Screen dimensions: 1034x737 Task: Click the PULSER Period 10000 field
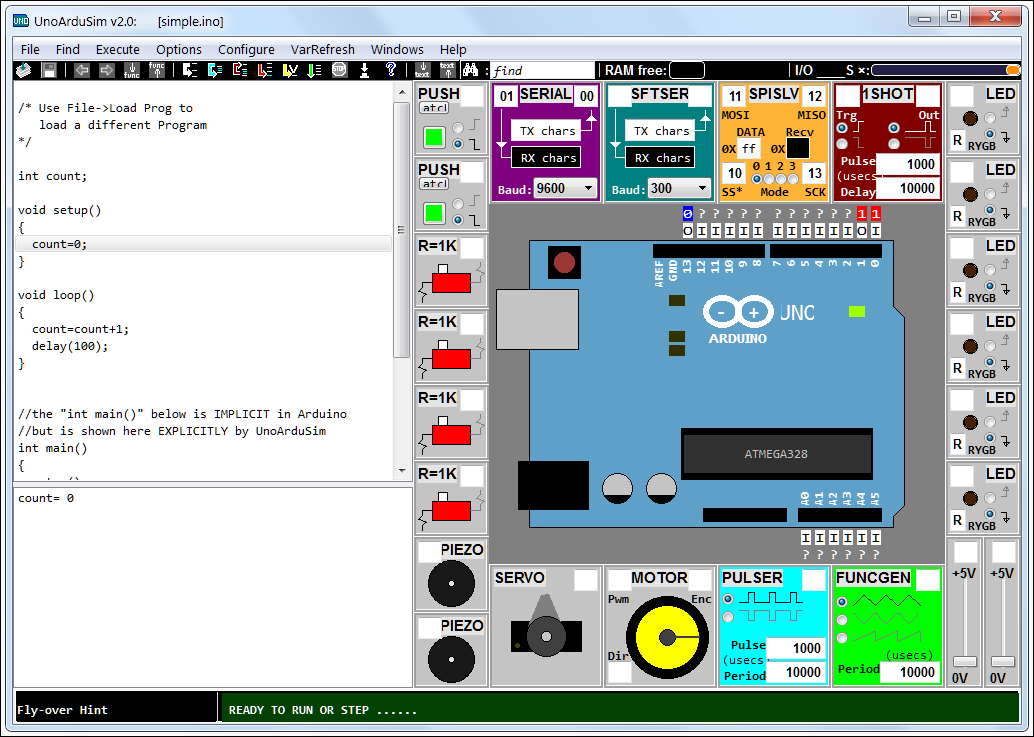point(795,672)
